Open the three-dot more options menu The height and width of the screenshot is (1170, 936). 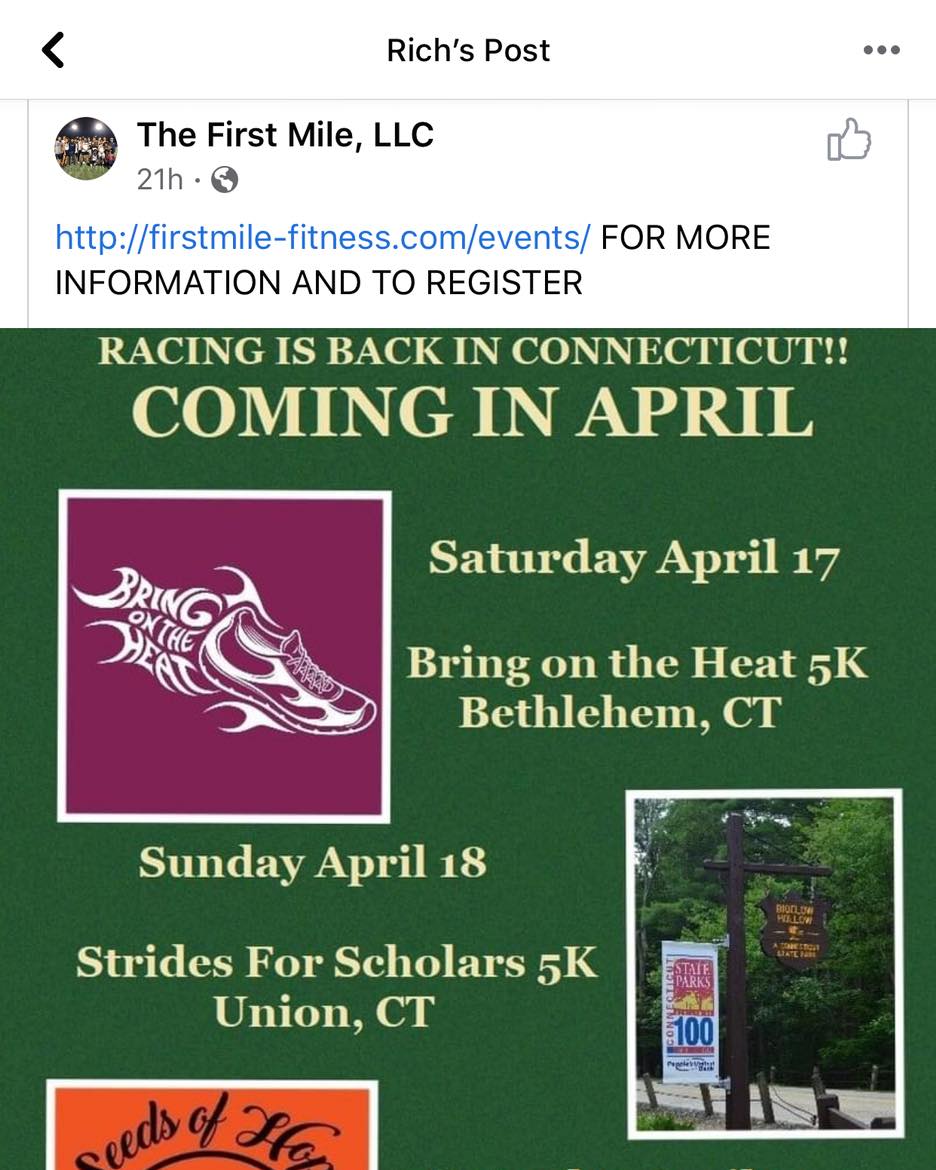[x=881, y=50]
